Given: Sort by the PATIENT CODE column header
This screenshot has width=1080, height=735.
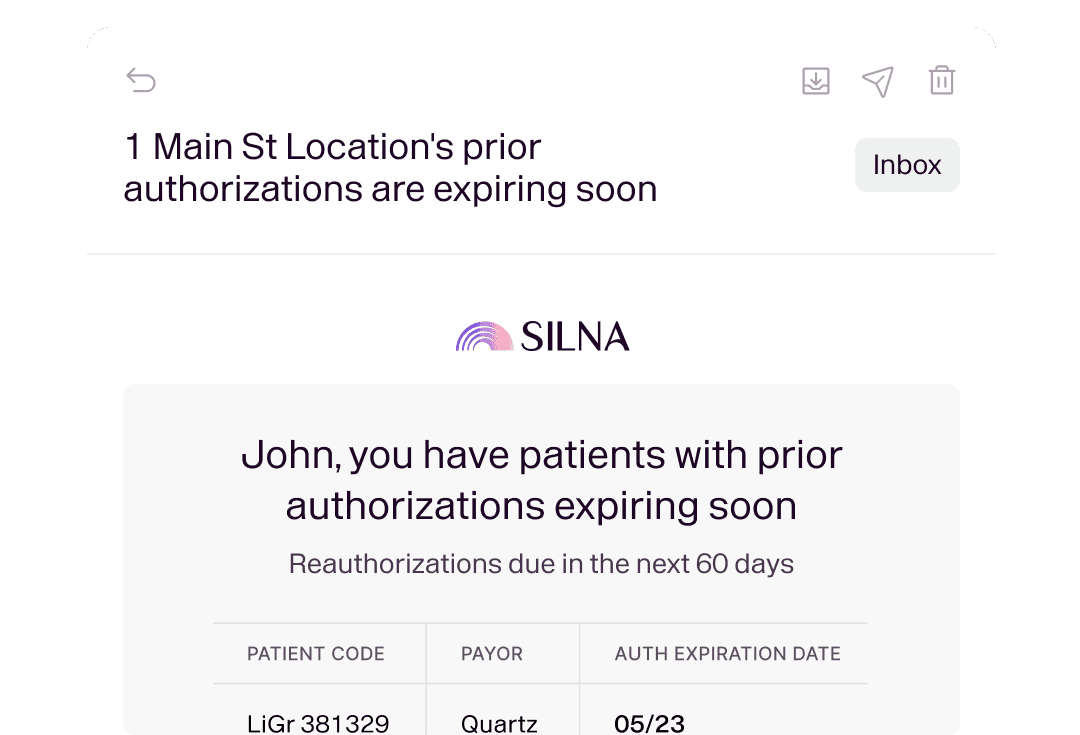Looking at the screenshot, I should [316, 654].
